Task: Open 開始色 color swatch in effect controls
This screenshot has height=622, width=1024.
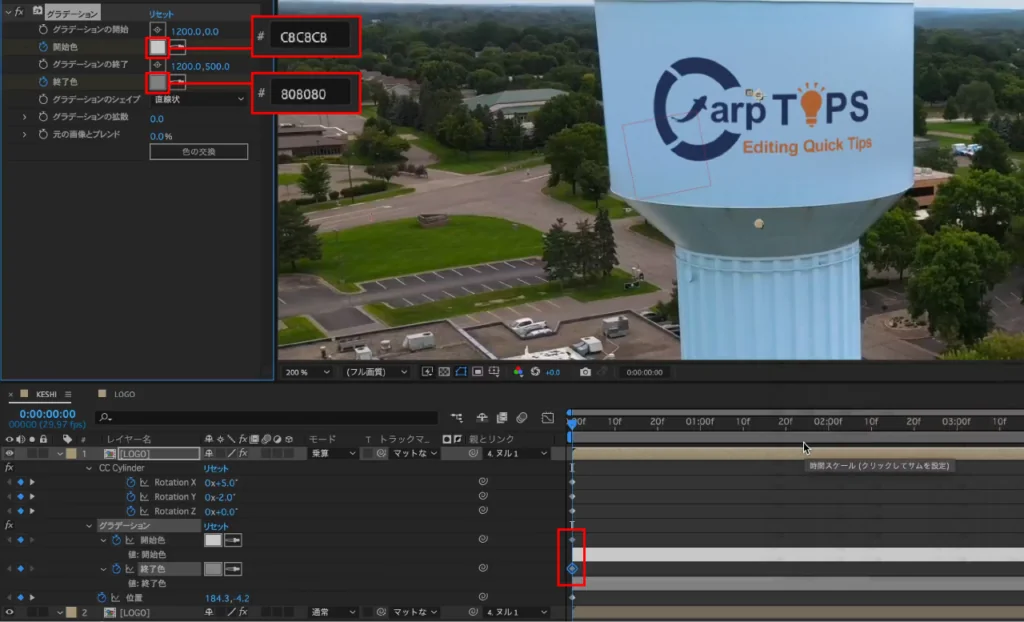Action: click(x=157, y=47)
